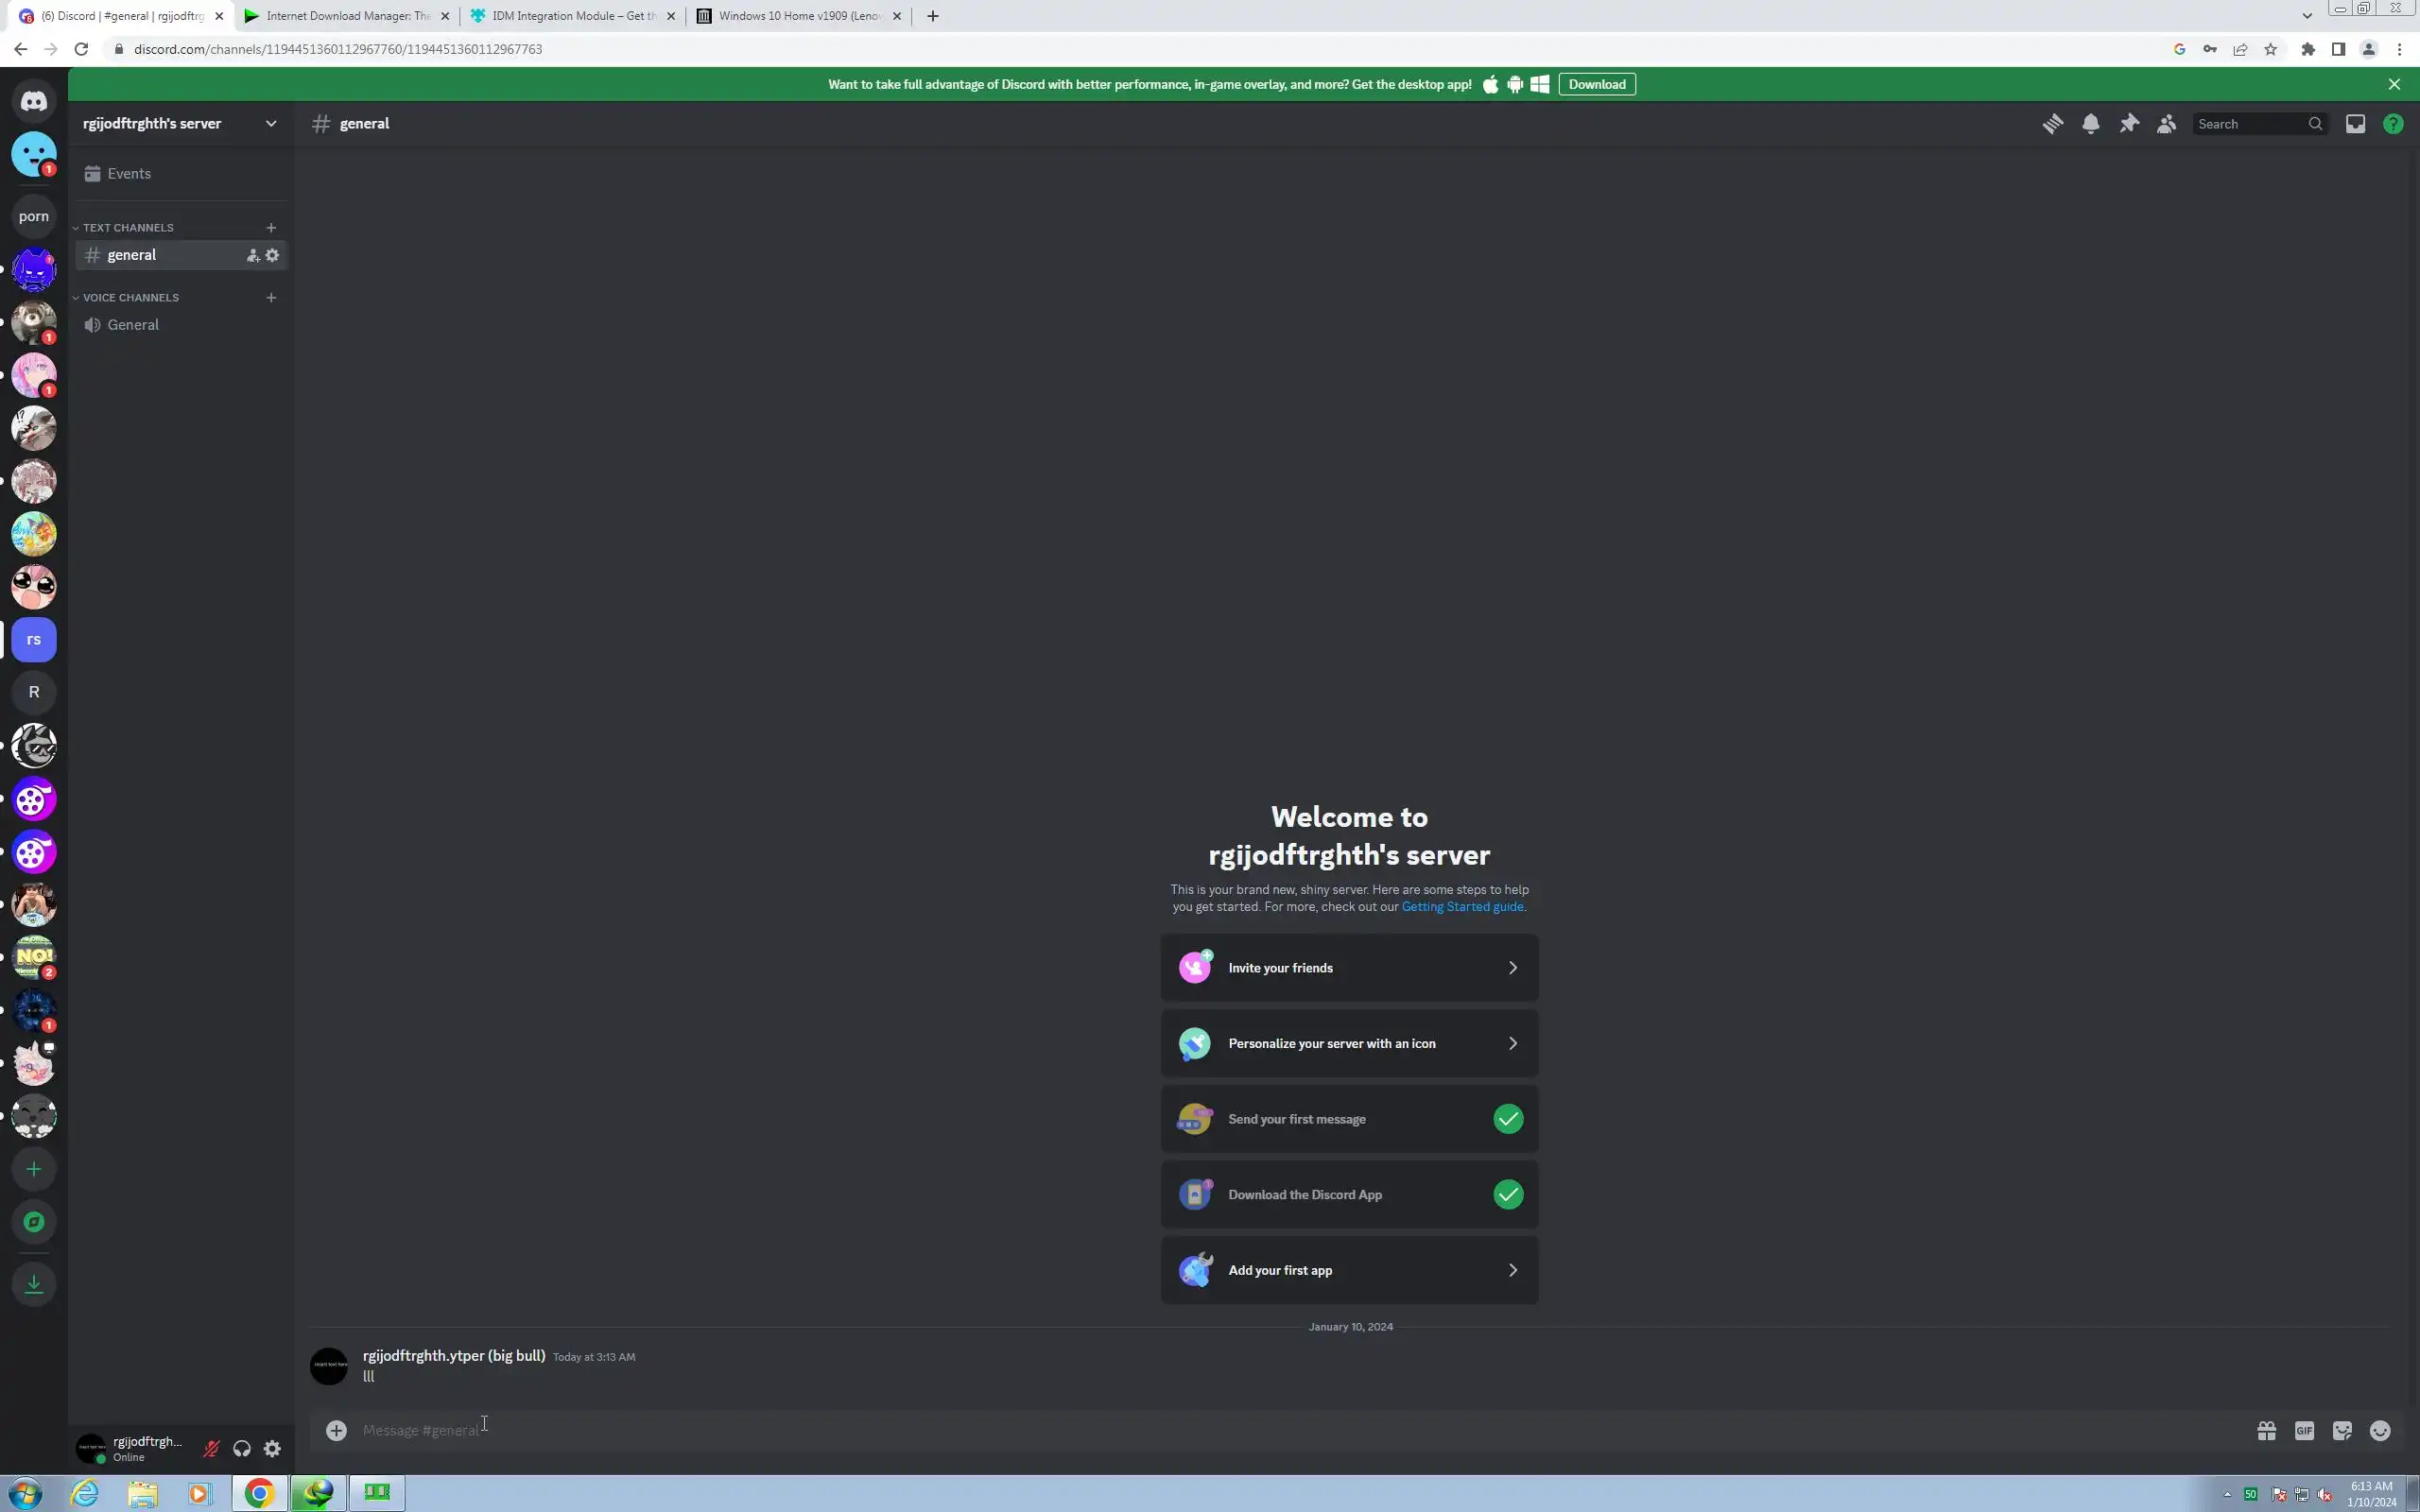Viewport: 2420px width, 1512px height.
Task: Collapse the VOICE CHANNELS category
Action: pos(130,298)
